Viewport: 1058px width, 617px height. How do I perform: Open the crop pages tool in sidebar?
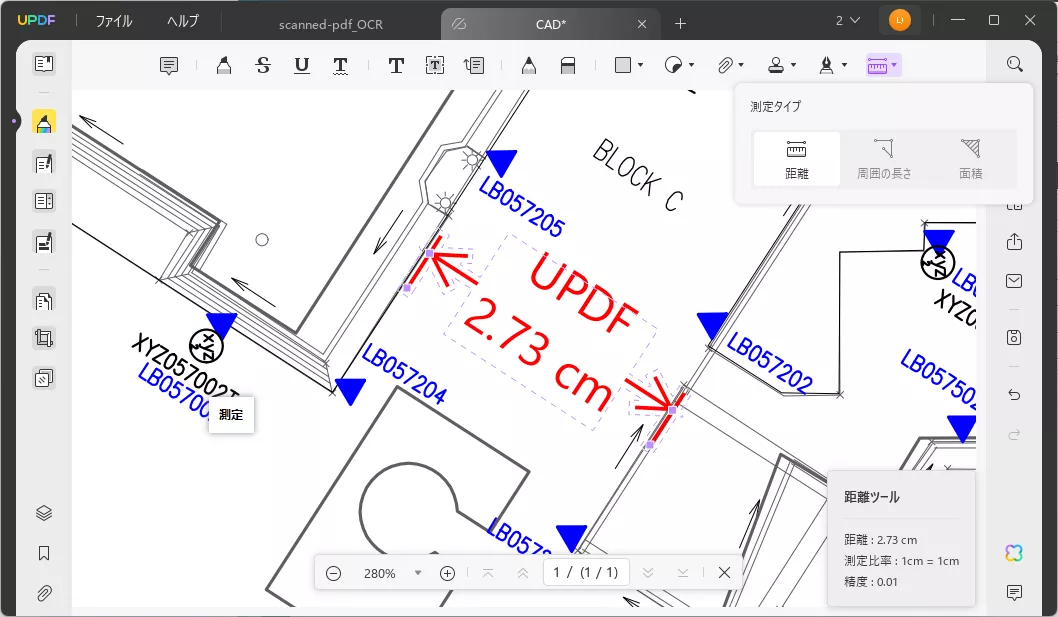pyautogui.click(x=44, y=338)
